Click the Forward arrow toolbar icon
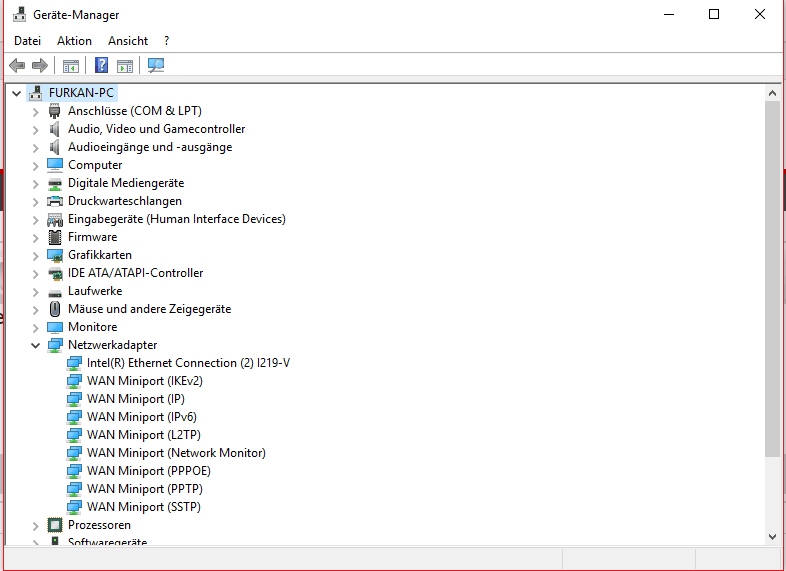 coord(40,65)
